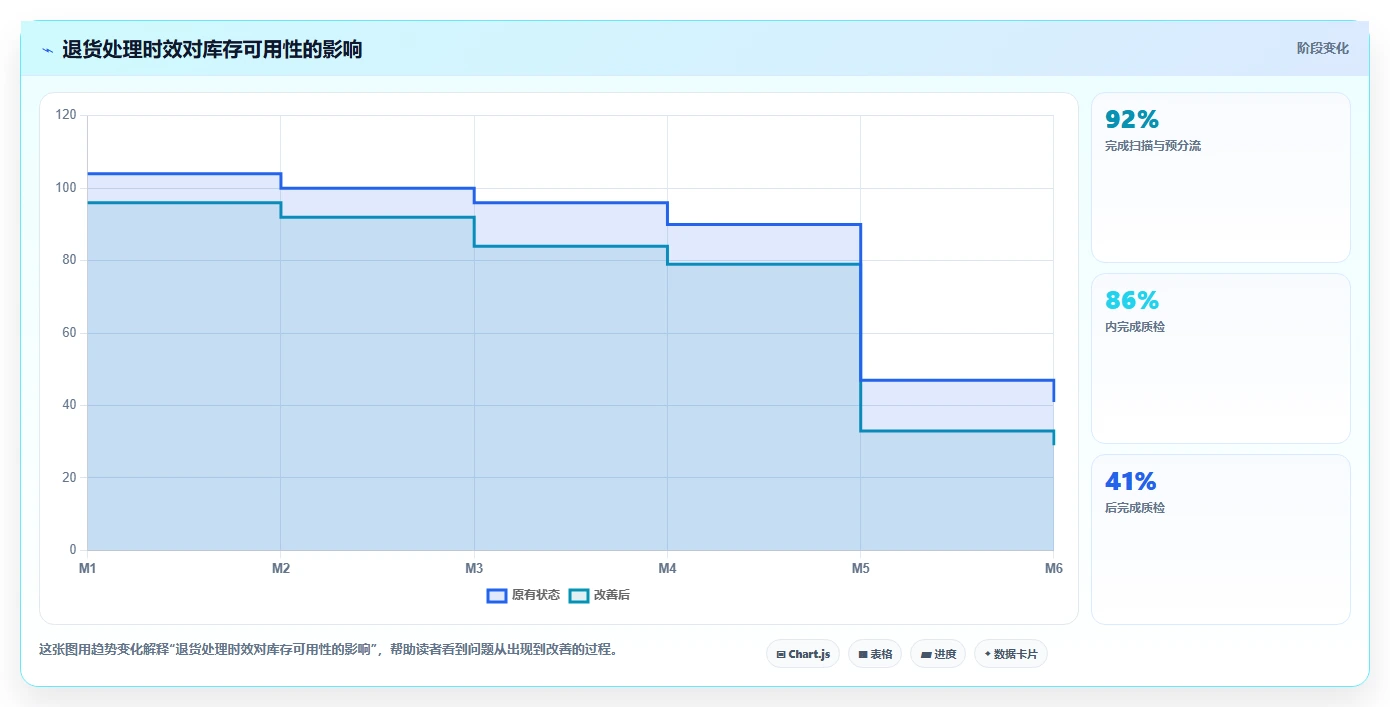Click the M5 axis label
The image size is (1390, 707).
860,568
